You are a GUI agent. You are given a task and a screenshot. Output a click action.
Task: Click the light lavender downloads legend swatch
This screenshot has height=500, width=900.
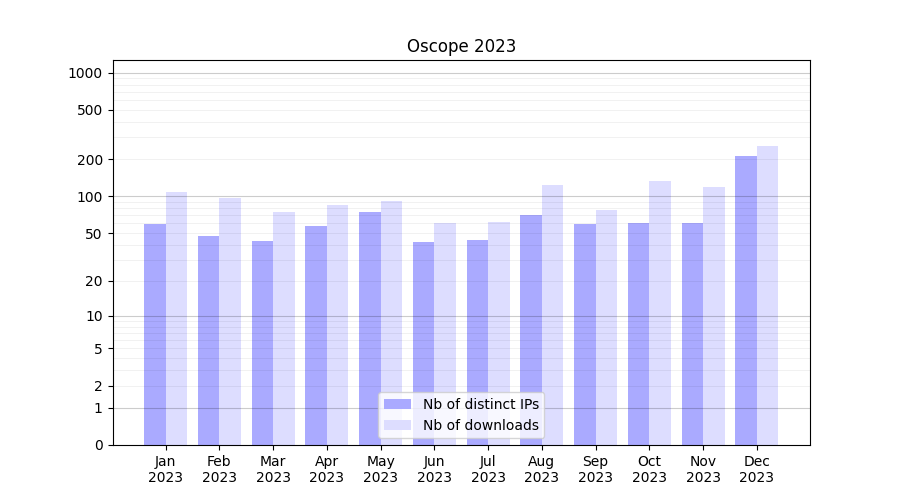397,425
